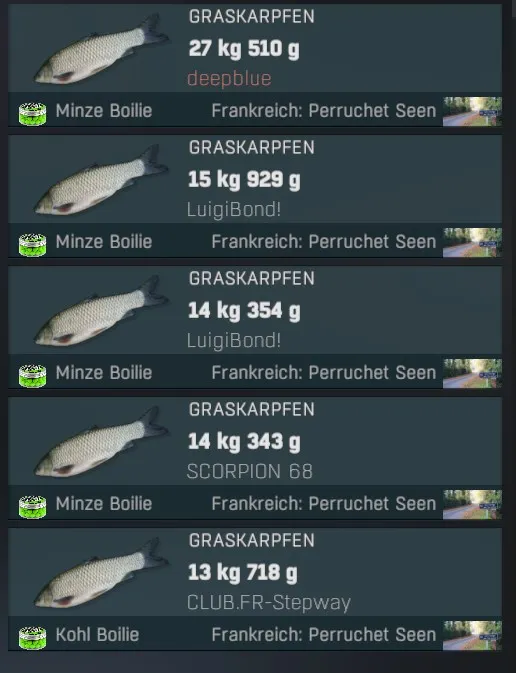The image size is (516, 673).
Task: Click player name LuiGiBond! under 15 kg 929 g
Action: pos(234,210)
